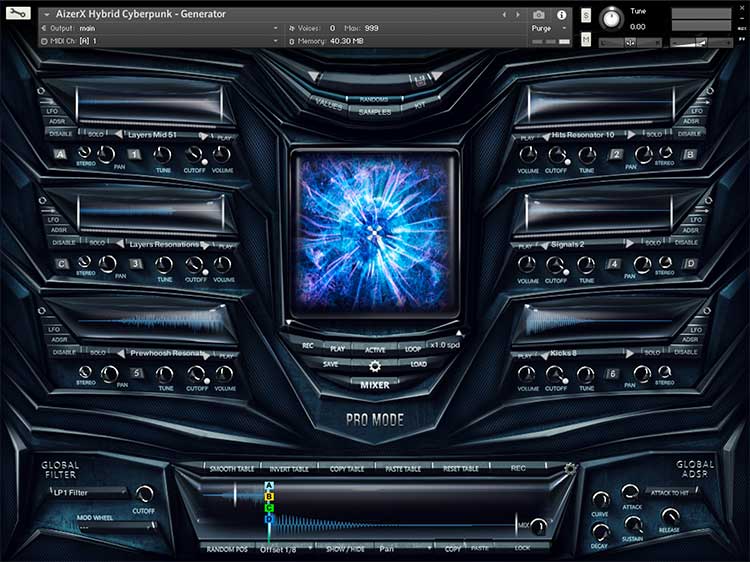Click RESET TABLE button
Image resolution: width=750 pixels, height=562 pixels.
[x=461, y=469]
